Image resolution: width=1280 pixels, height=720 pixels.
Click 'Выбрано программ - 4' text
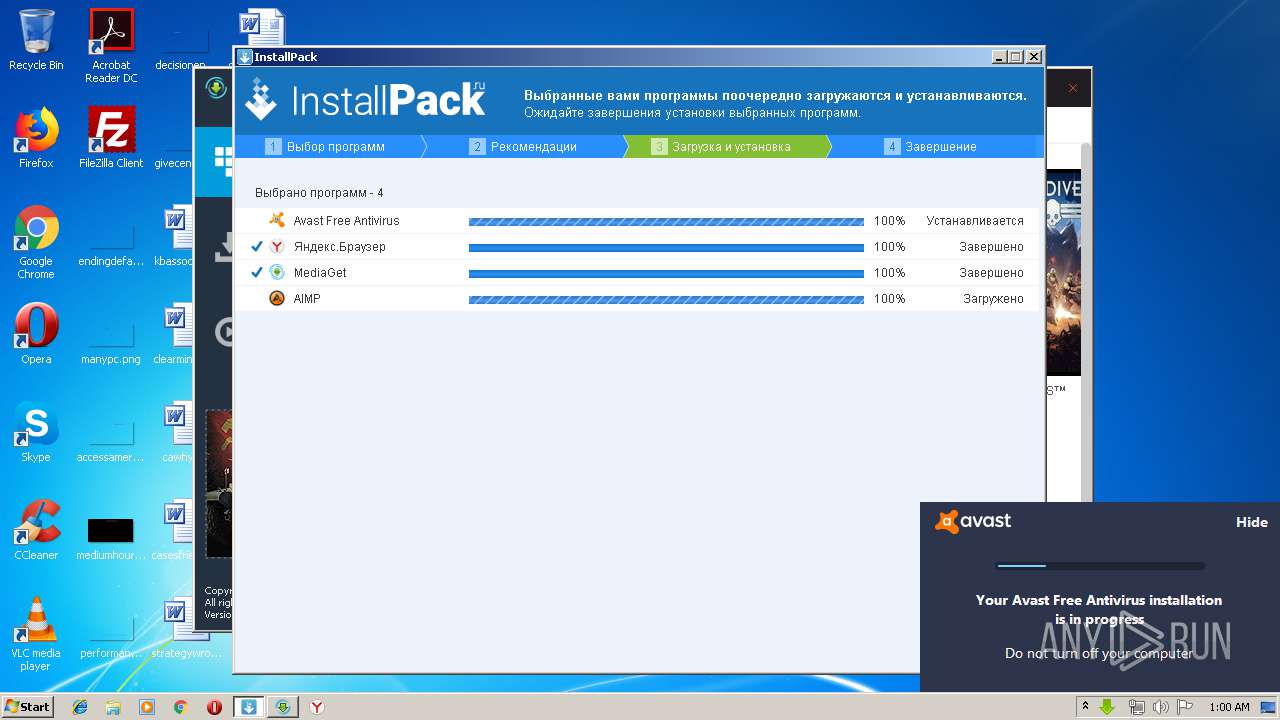pos(319,193)
